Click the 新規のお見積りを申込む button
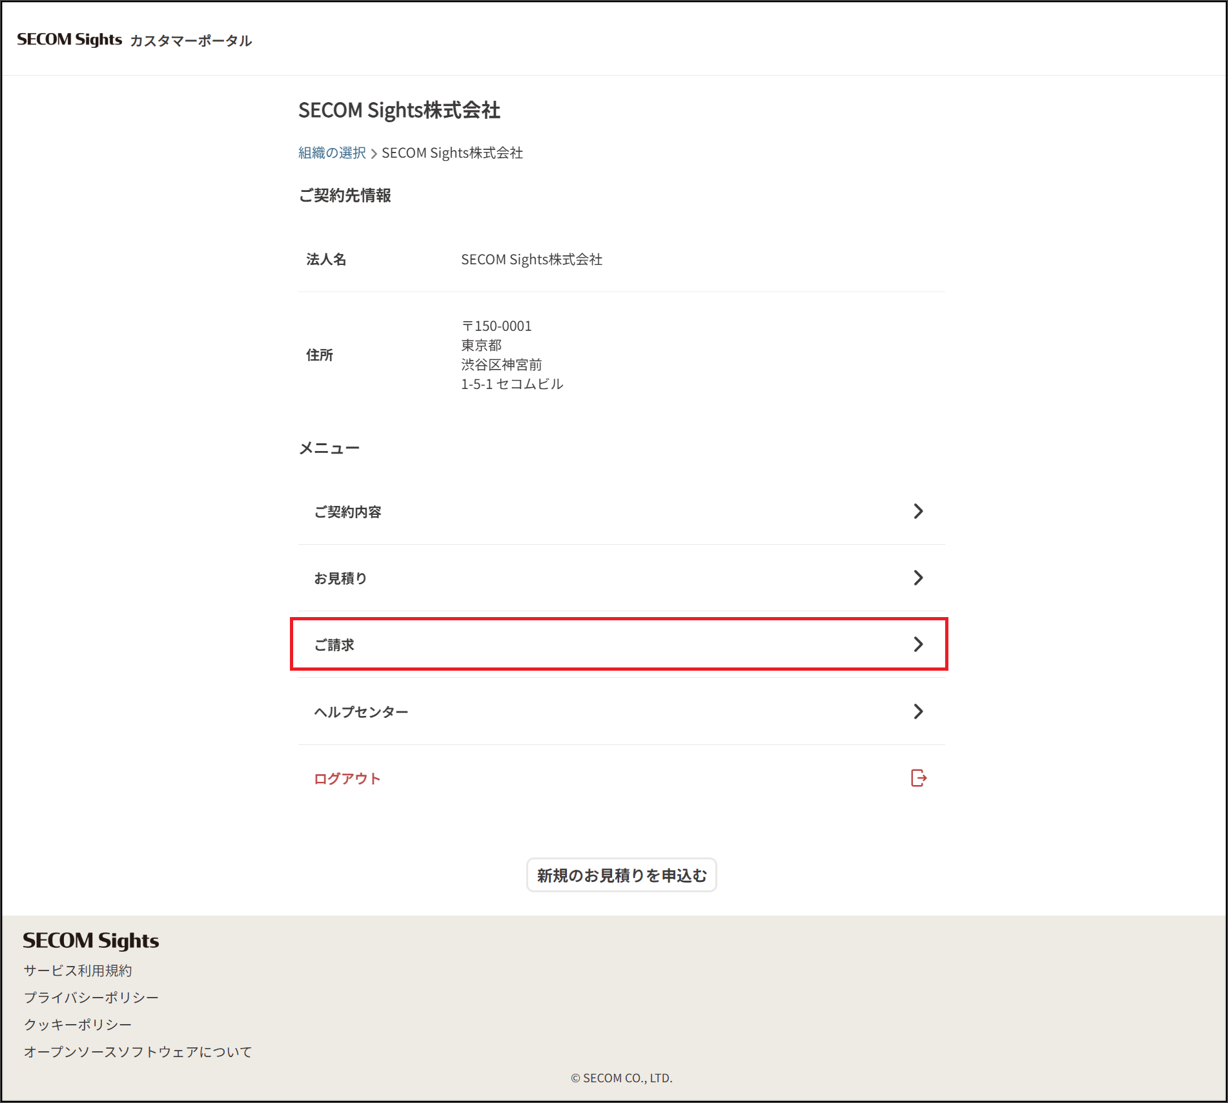The image size is (1228, 1103). (x=621, y=875)
